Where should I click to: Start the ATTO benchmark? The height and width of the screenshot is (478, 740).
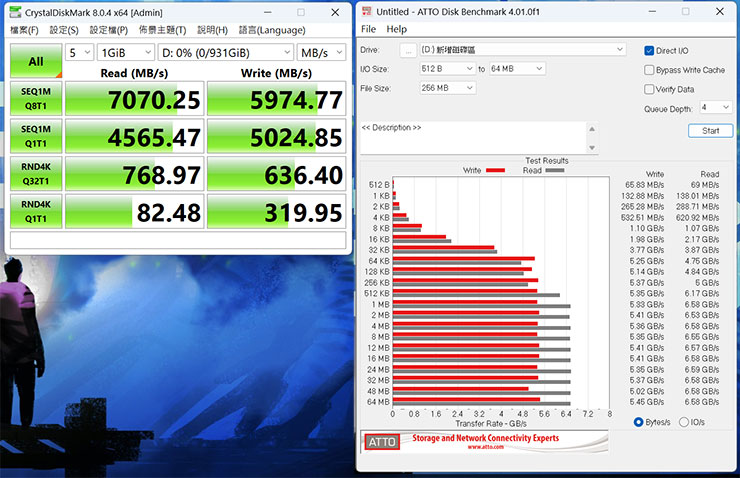tap(710, 131)
